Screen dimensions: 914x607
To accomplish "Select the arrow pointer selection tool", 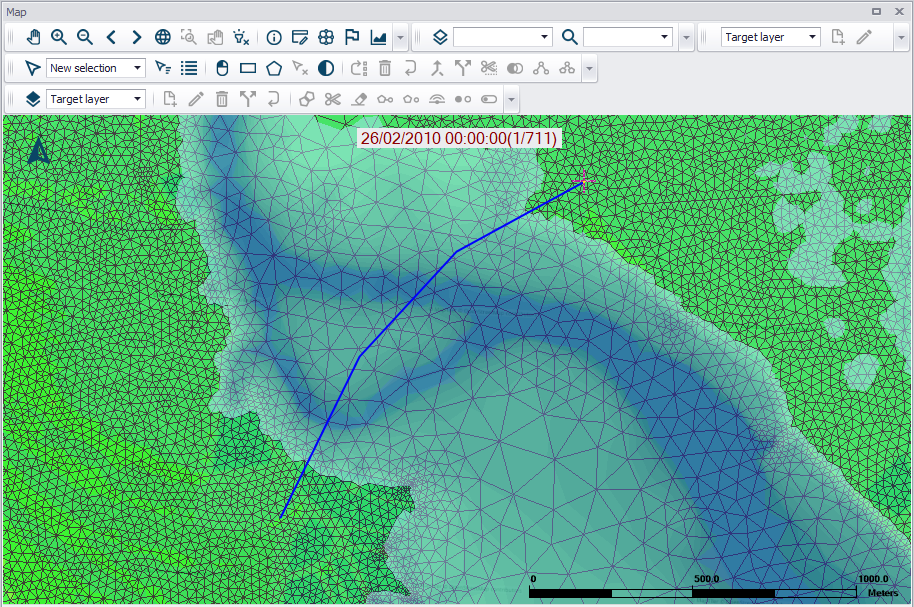I will pyautogui.click(x=32, y=68).
